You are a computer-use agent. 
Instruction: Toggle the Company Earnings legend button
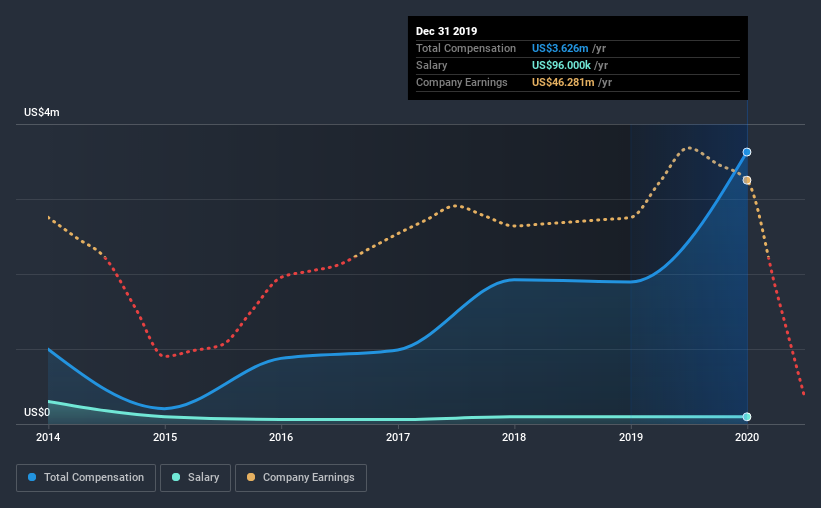[301, 478]
